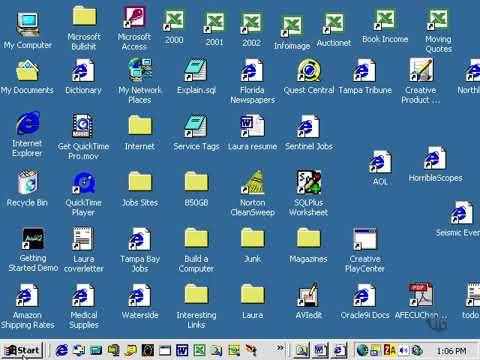The image size is (480, 360).
Task: Launch the Microsoft Access shortcut
Action: [134, 17]
